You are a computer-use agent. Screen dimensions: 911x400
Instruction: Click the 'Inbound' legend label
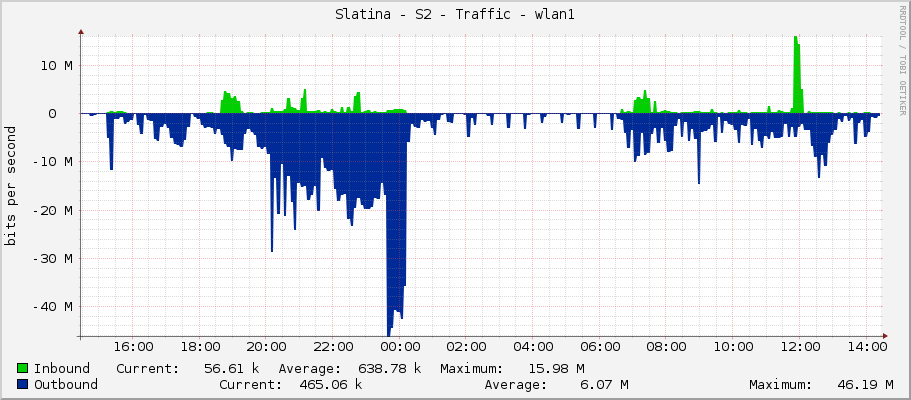coord(62,369)
